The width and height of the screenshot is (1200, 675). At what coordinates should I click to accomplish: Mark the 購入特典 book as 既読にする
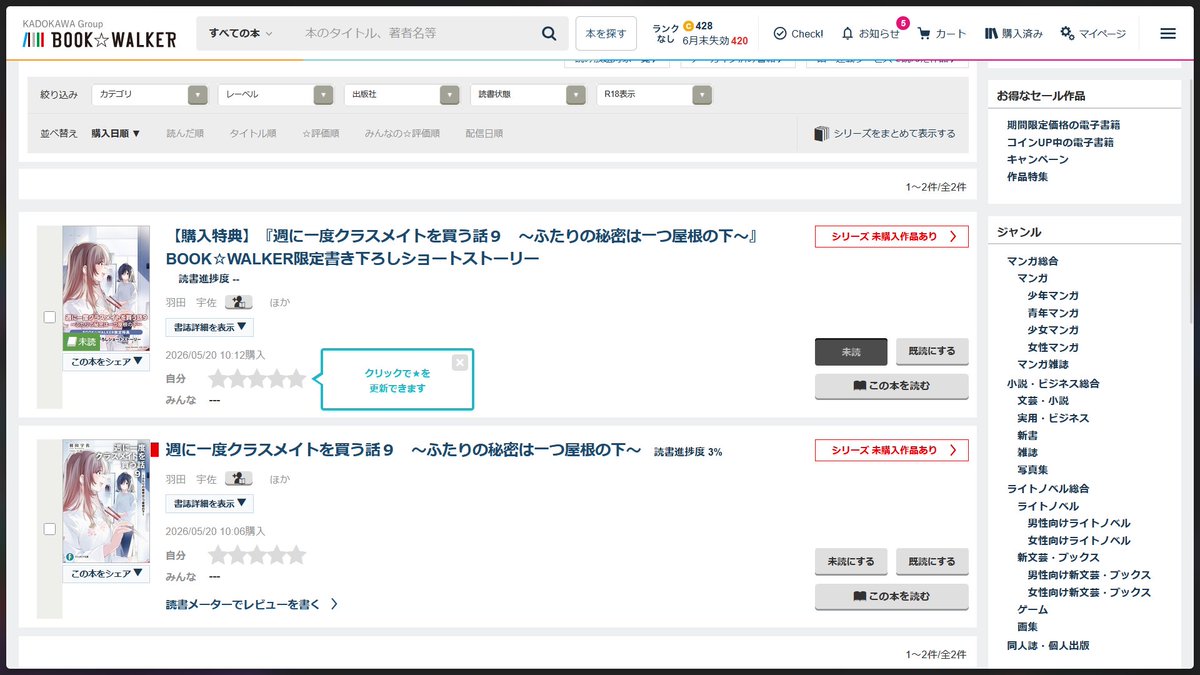932,352
